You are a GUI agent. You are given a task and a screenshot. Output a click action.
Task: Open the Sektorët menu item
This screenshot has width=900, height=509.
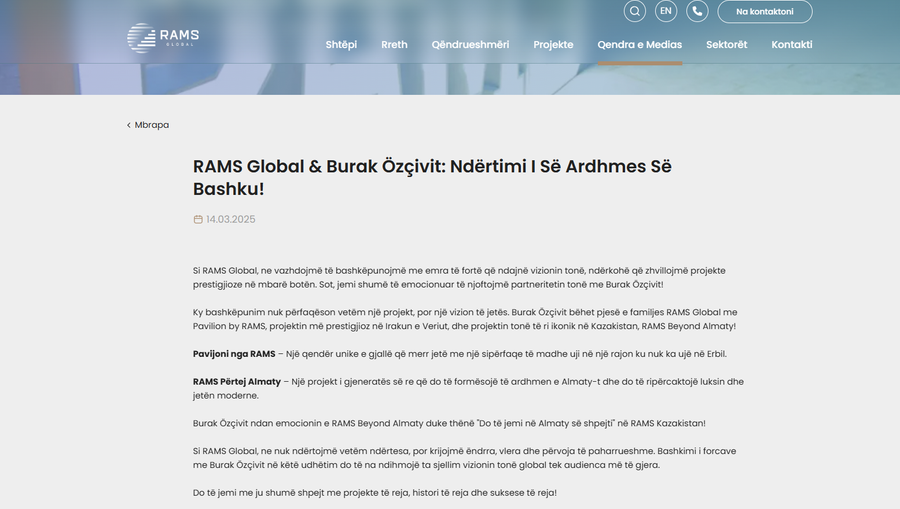727,45
